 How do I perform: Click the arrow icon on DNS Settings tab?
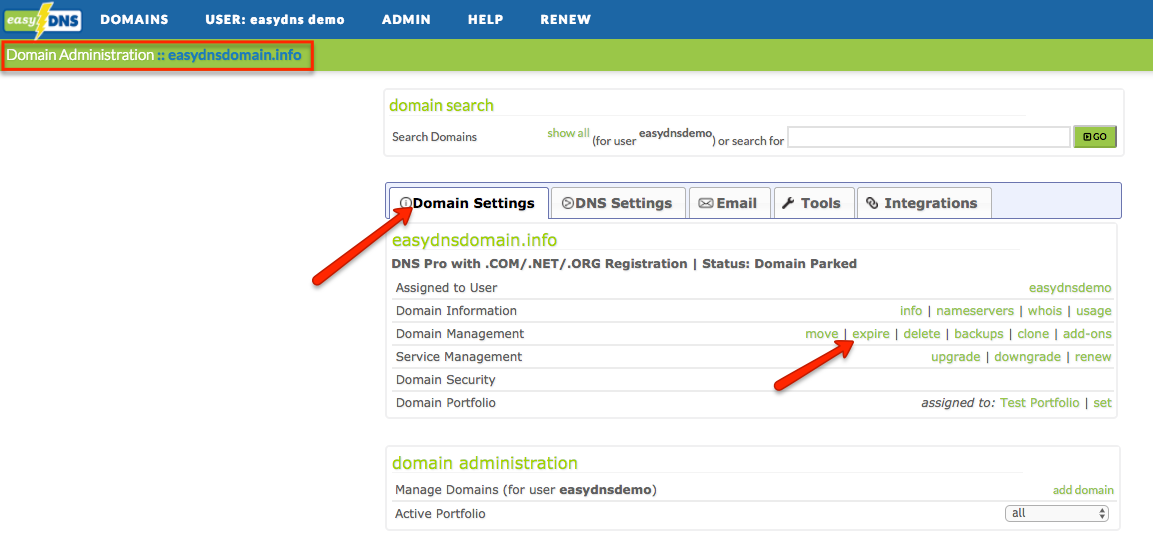click(x=568, y=204)
